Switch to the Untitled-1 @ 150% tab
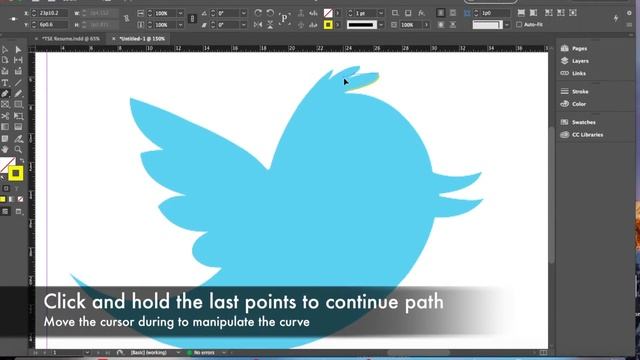640x360 pixels. coord(142,39)
